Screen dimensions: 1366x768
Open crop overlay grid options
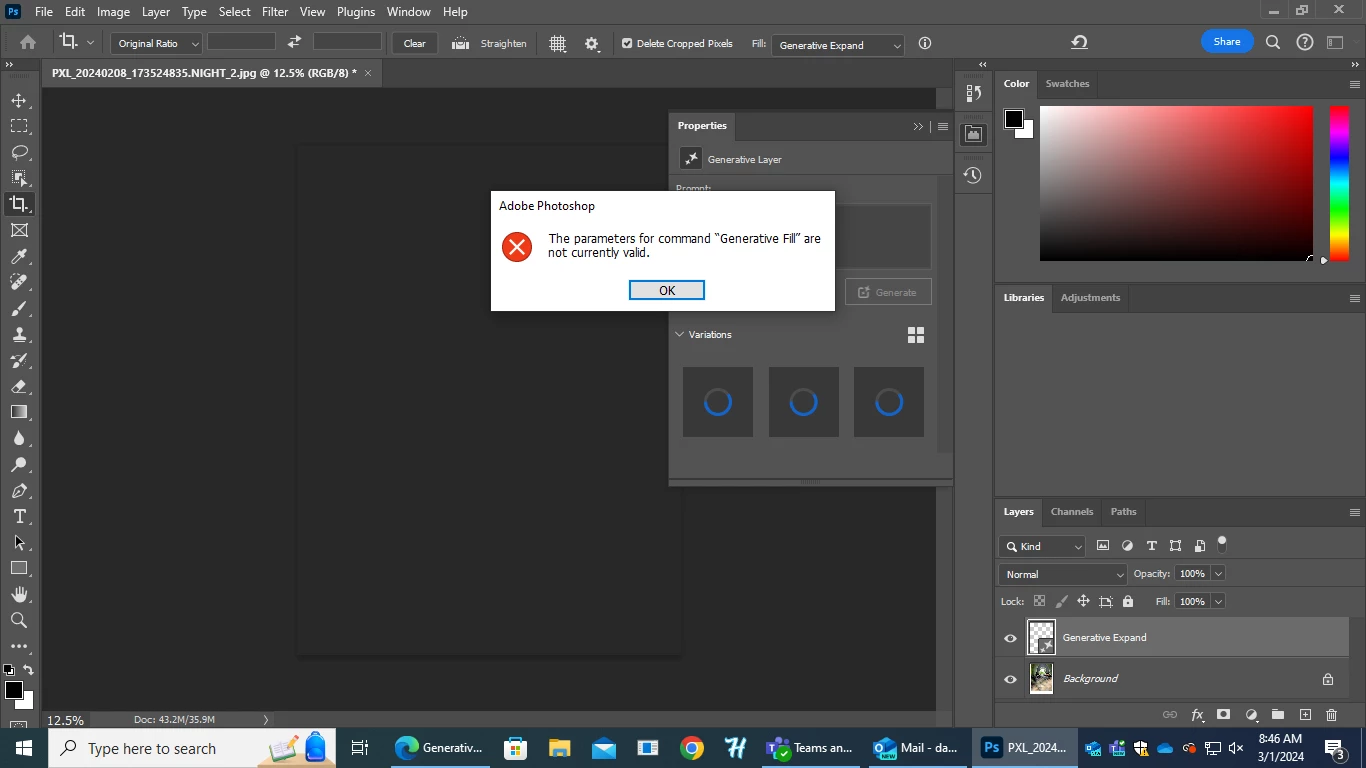558,43
